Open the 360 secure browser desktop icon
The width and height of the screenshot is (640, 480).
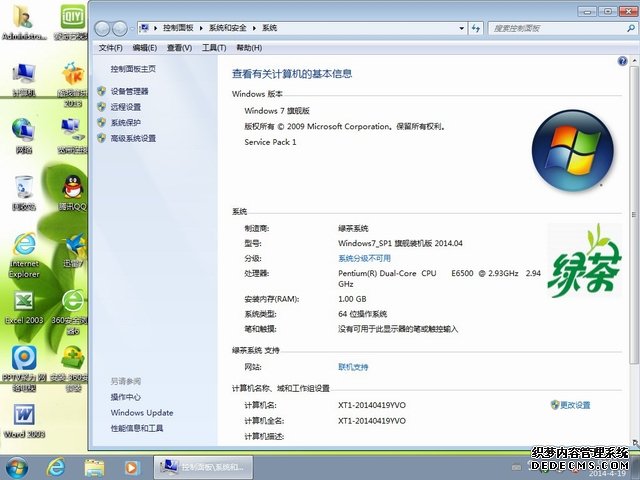coord(72,313)
